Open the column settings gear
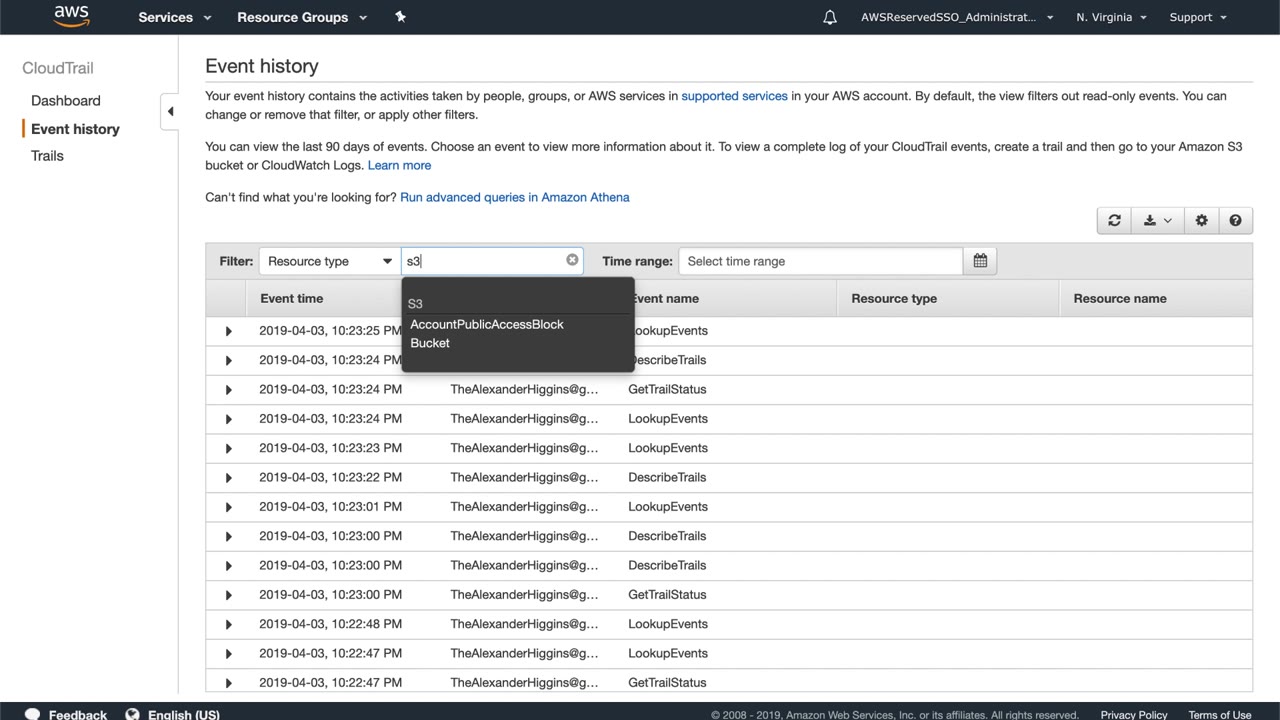 [1201, 221]
